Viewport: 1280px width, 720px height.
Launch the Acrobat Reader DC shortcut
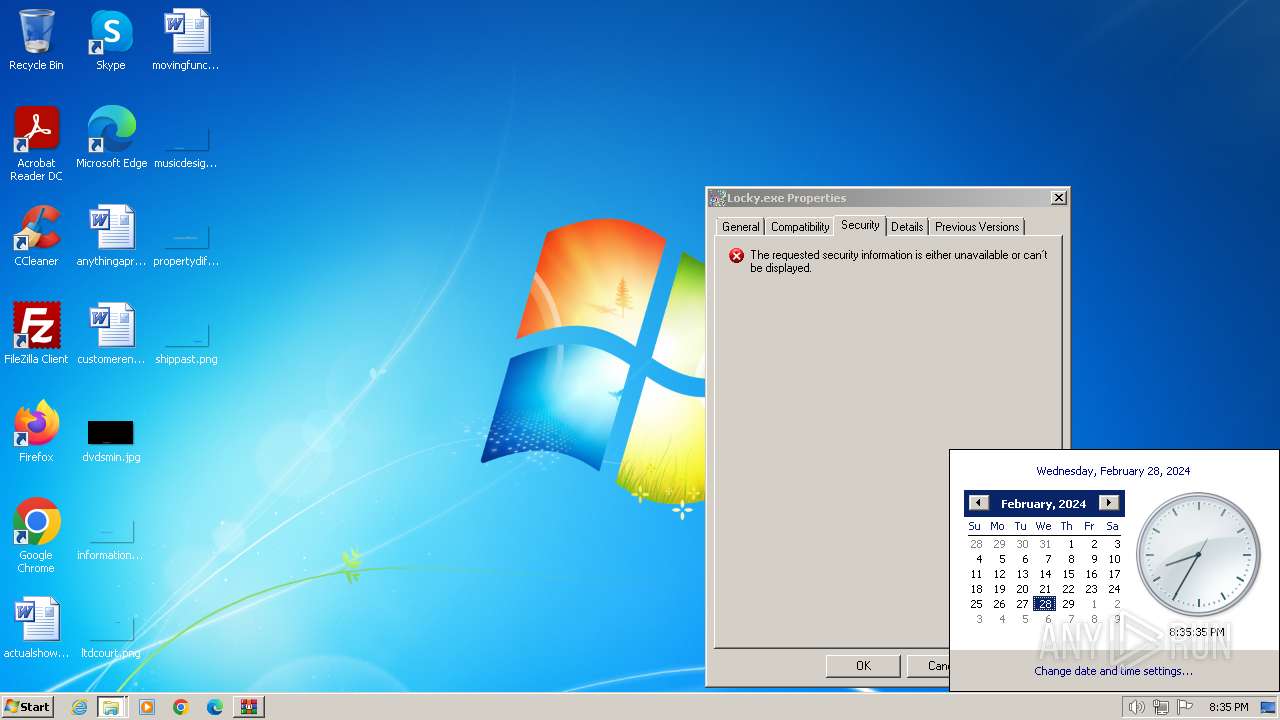coord(36,143)
